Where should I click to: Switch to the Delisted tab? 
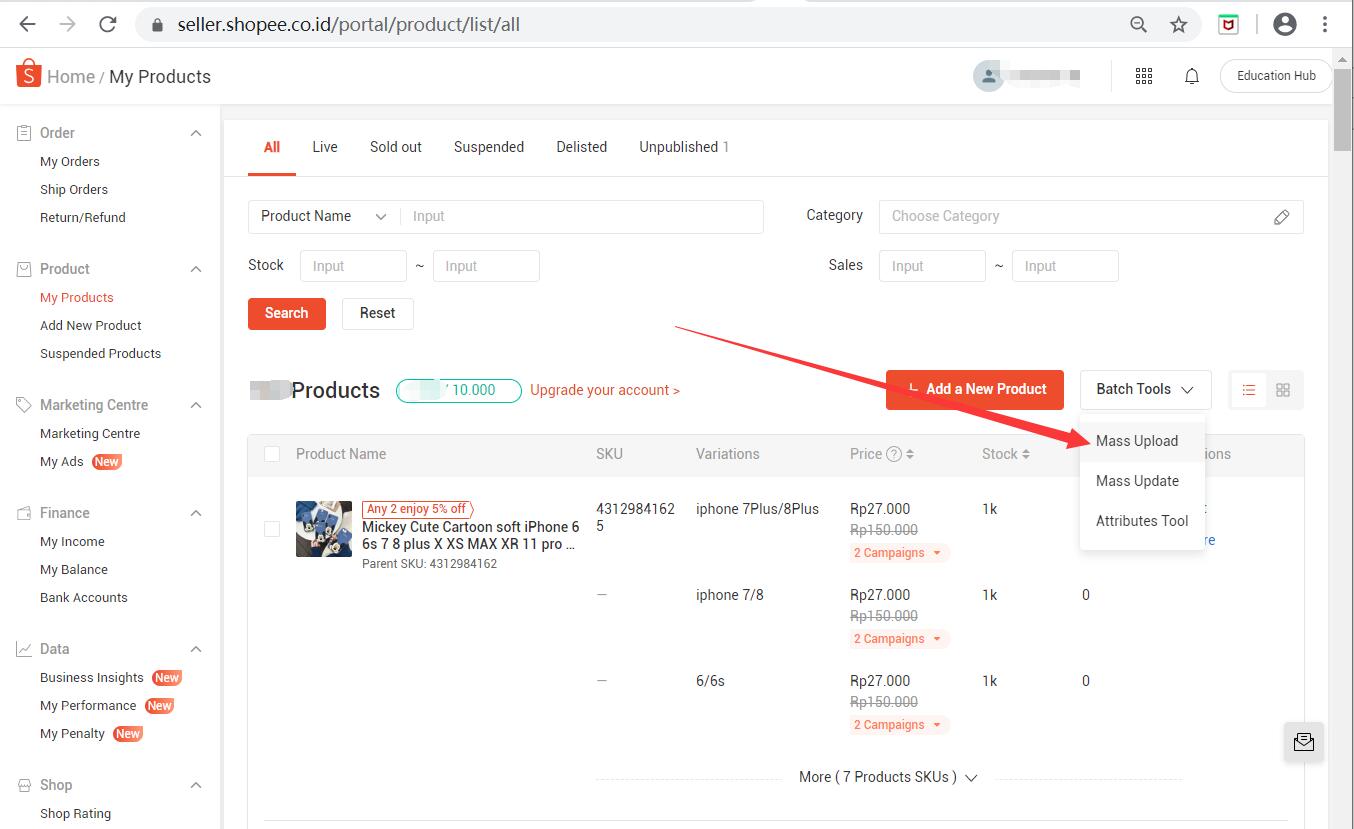582,147
